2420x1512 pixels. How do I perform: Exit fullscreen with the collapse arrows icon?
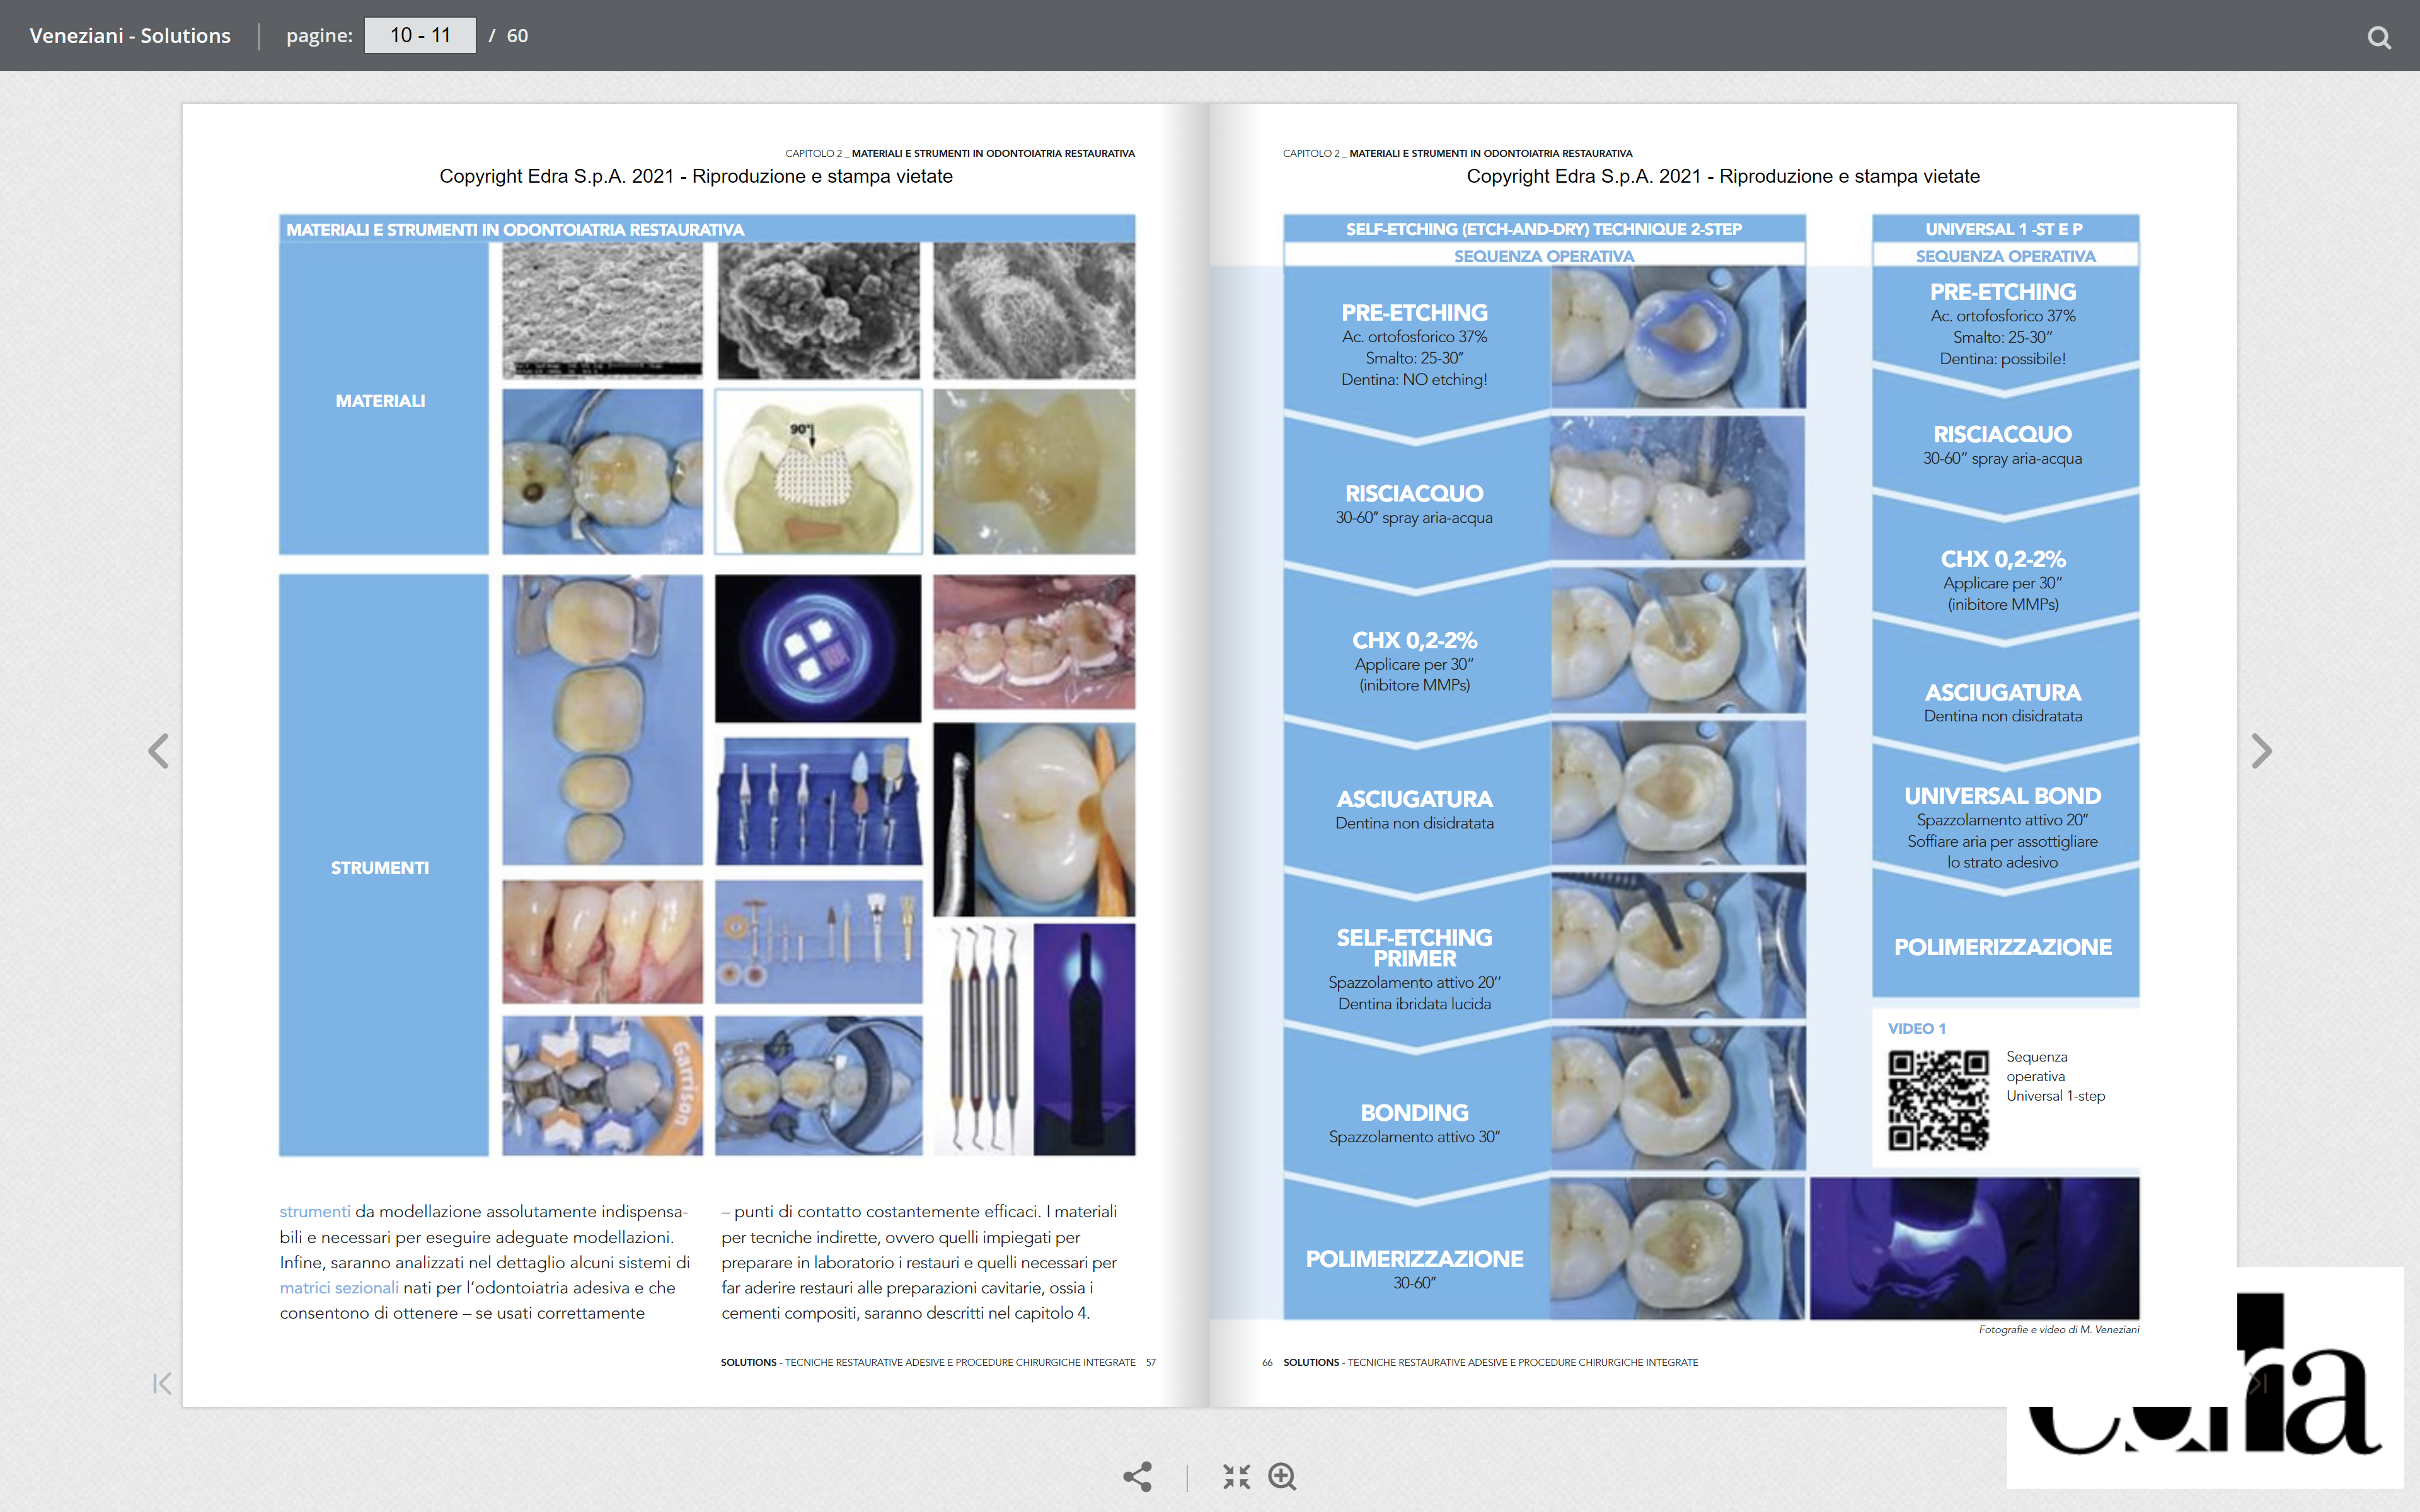pos(1236,1476)
